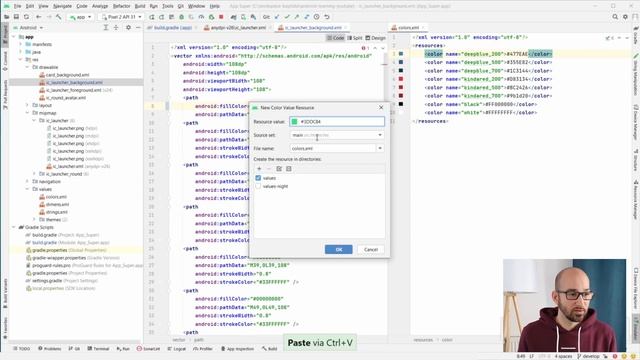
Task: Click the green color swatch in Resource value
Action: [x=294, y=122]
